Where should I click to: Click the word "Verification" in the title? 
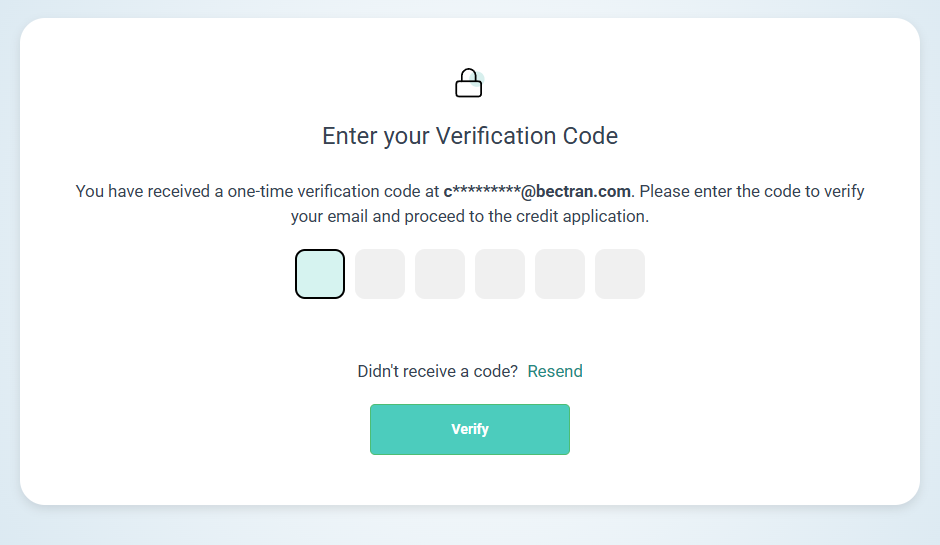[x=496, y=136]
